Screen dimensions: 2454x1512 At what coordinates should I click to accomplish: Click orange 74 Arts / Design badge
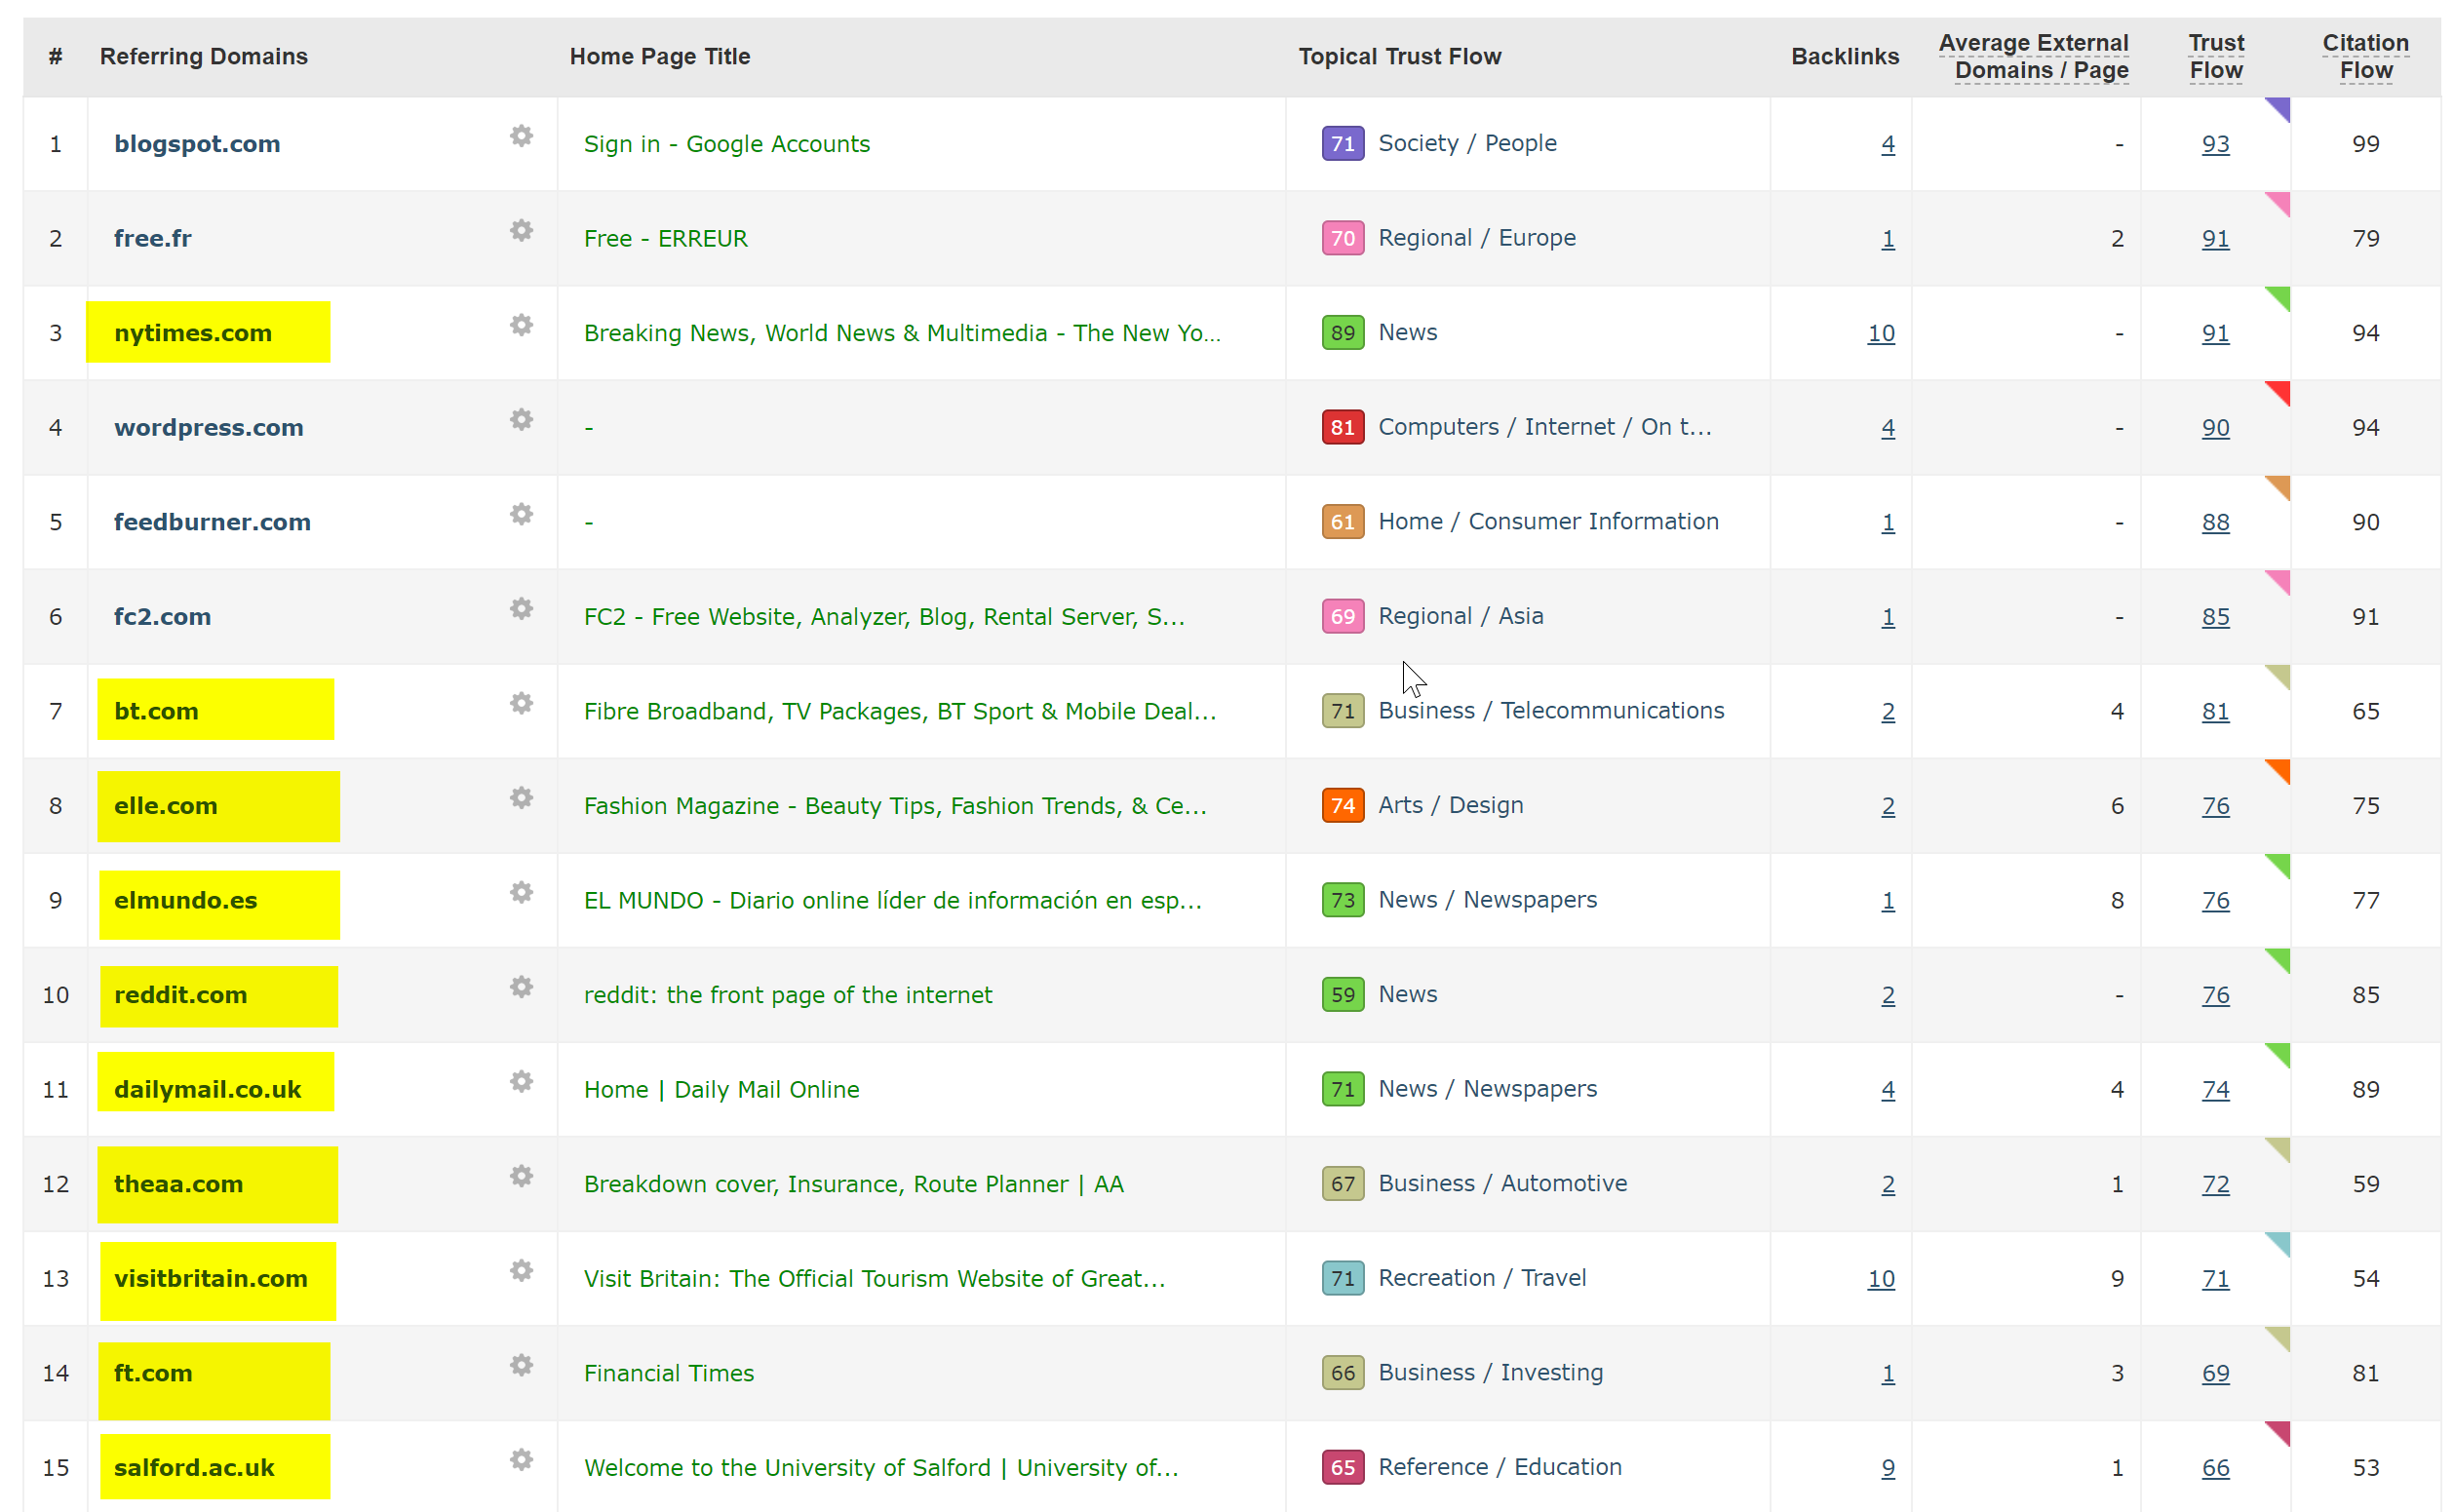click(x=1343, y=806)
